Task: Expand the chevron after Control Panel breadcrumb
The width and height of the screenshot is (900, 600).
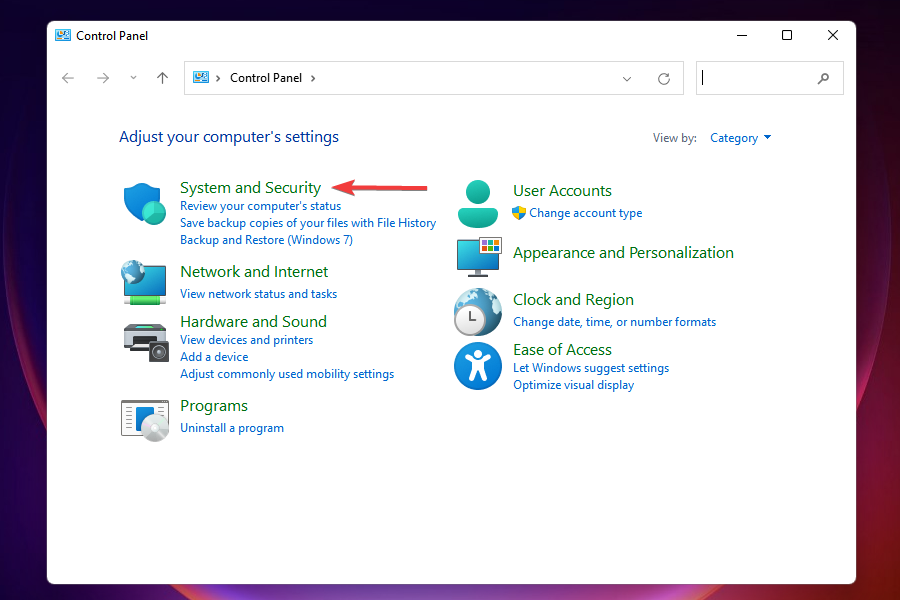Action: [313, 78]
